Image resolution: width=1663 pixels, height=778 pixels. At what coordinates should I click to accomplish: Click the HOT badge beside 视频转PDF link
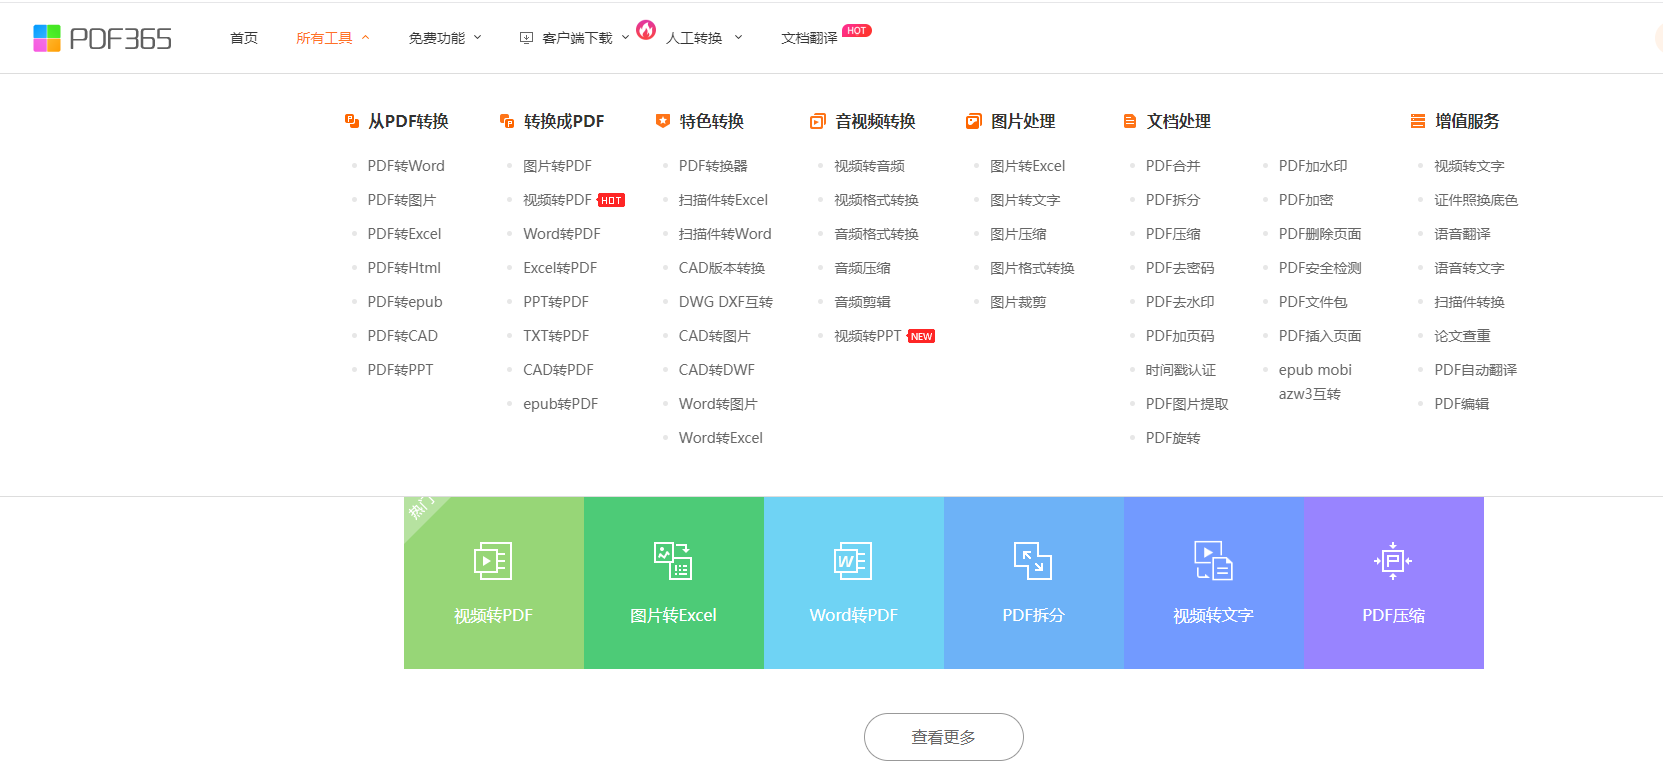coord(612,201)
